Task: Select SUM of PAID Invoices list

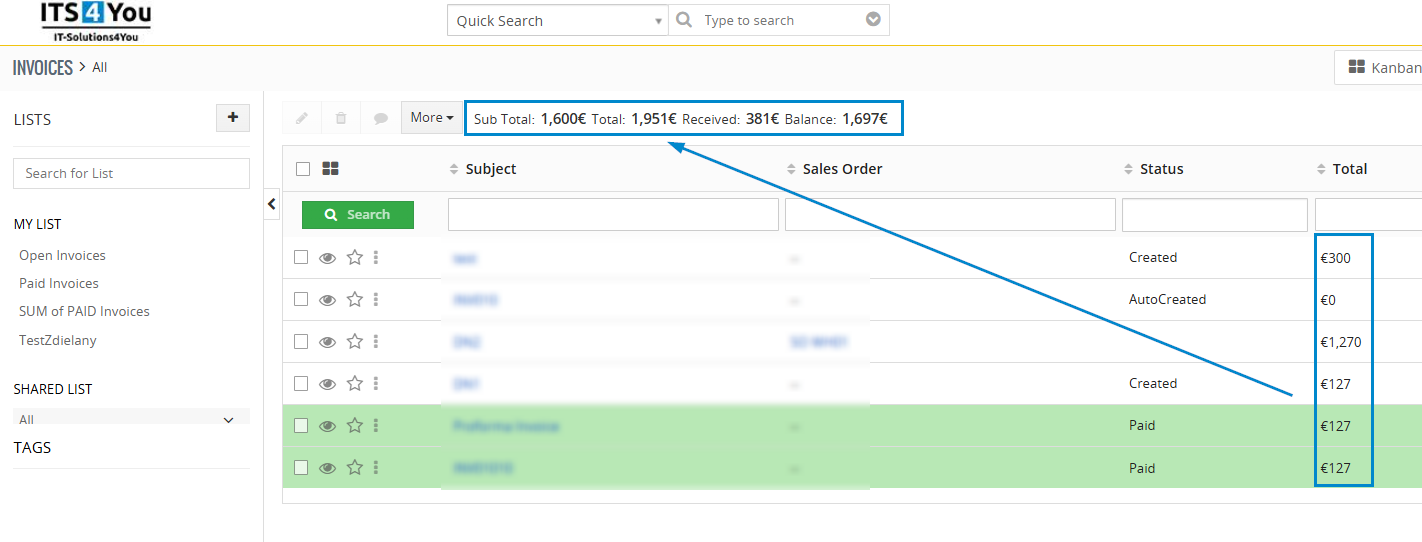Action: 84,311
